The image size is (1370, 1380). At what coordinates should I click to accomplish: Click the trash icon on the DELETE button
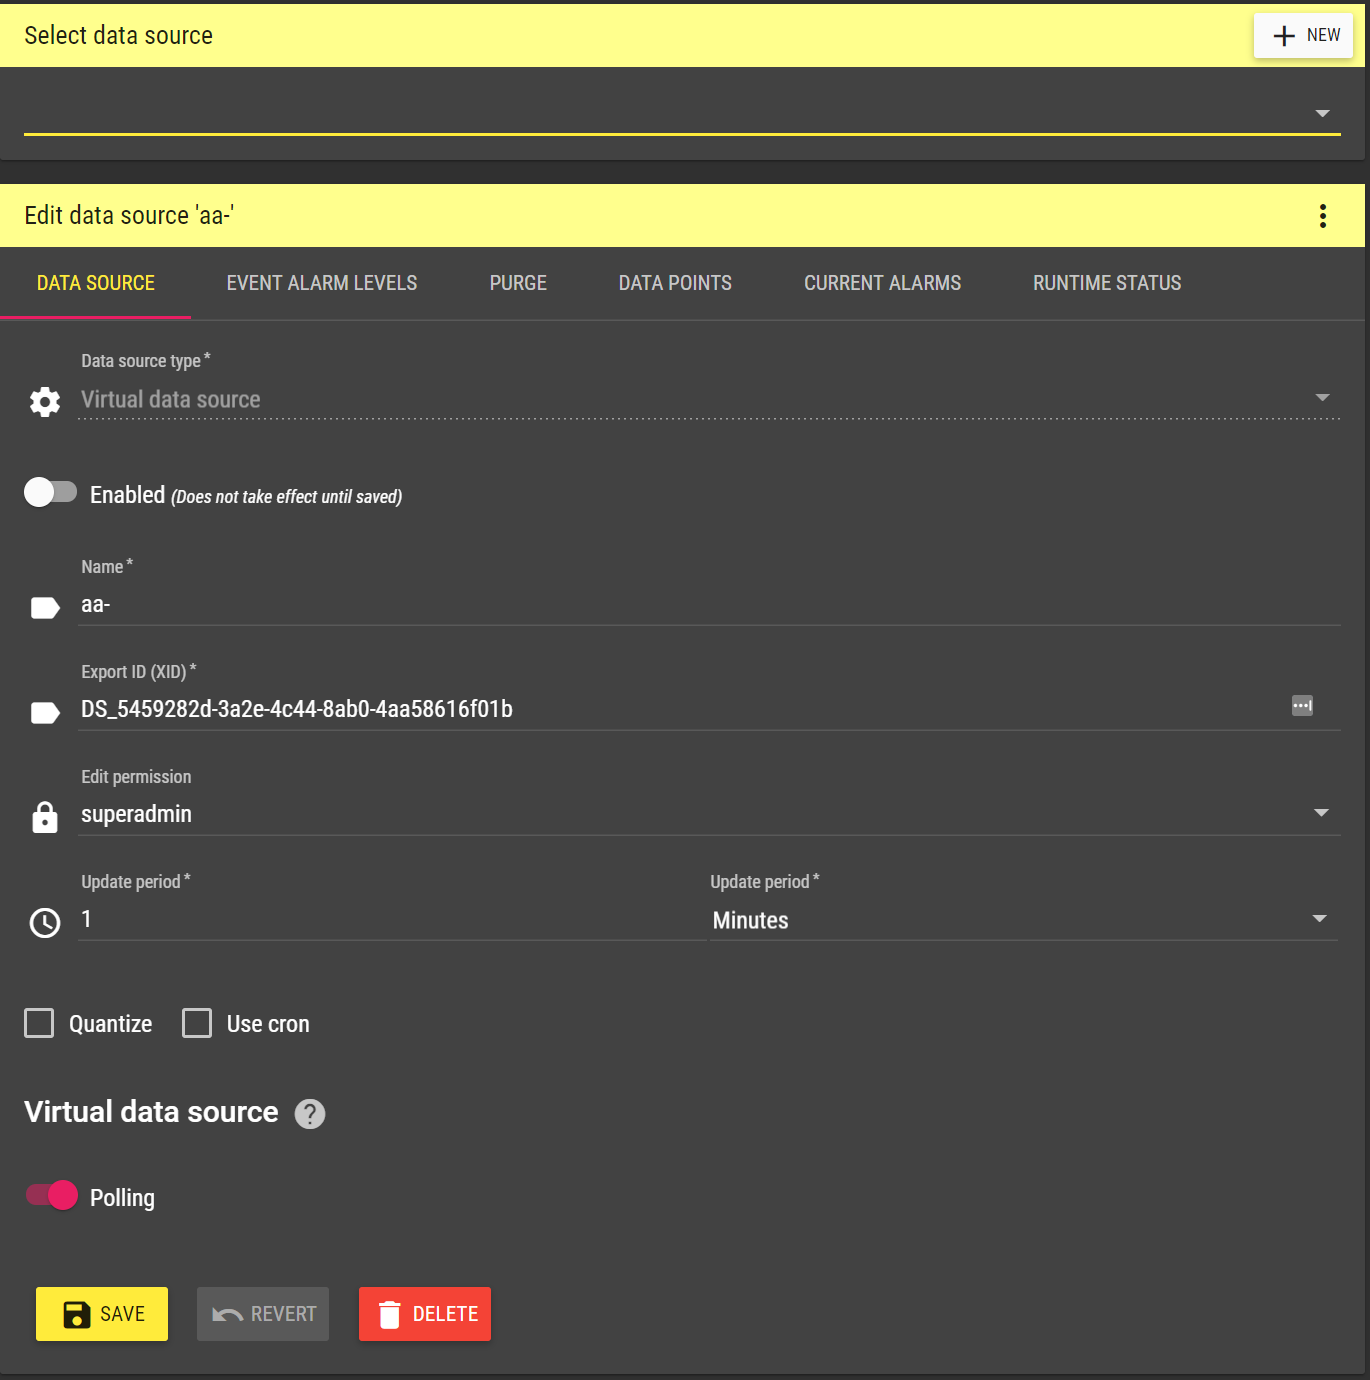[389, 1313]
